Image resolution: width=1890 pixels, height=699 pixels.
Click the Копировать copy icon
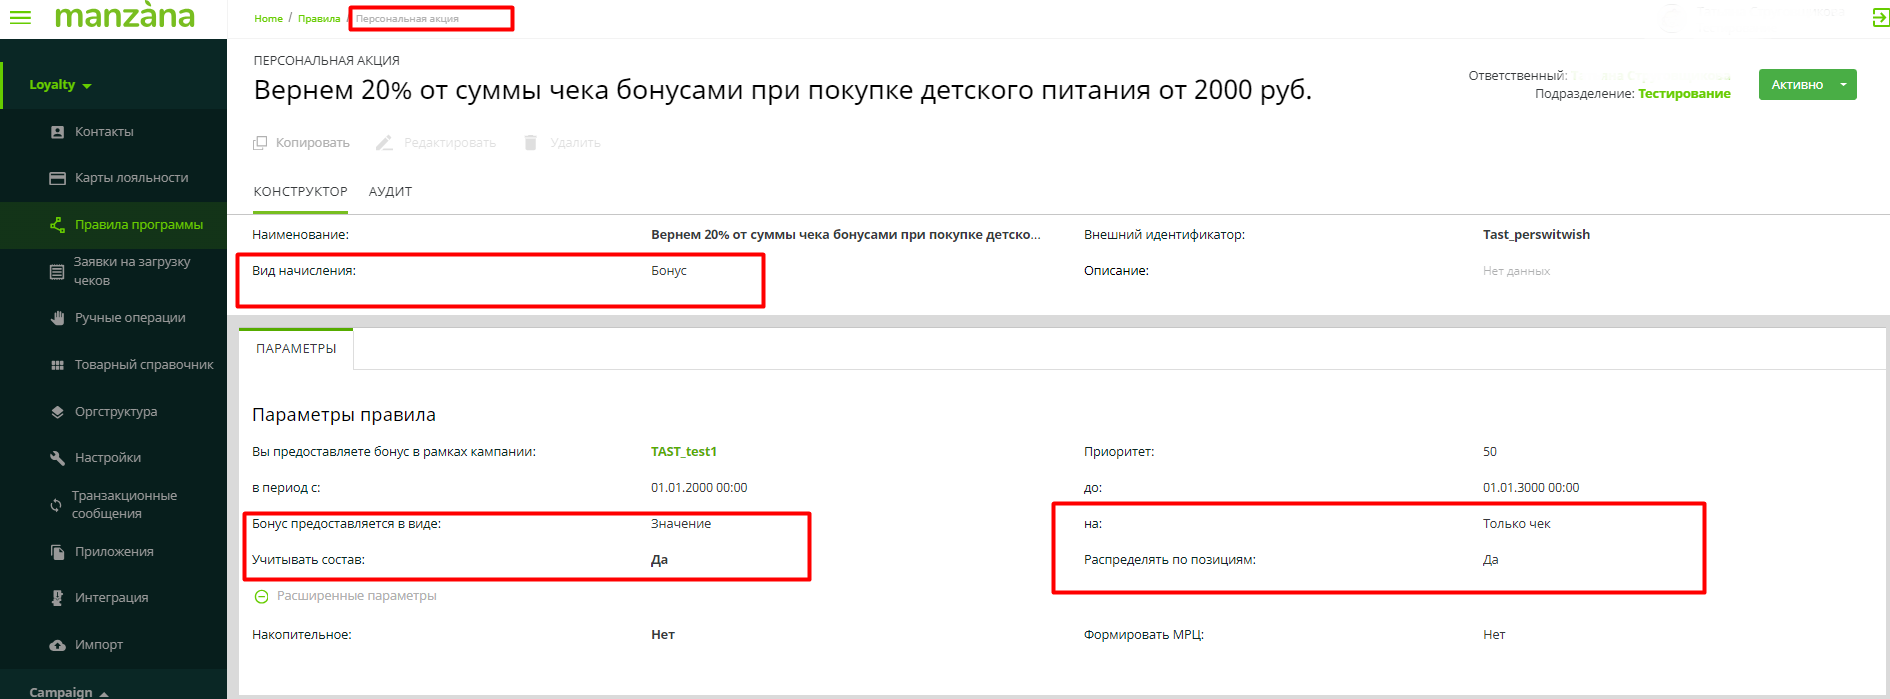[260, 143]
